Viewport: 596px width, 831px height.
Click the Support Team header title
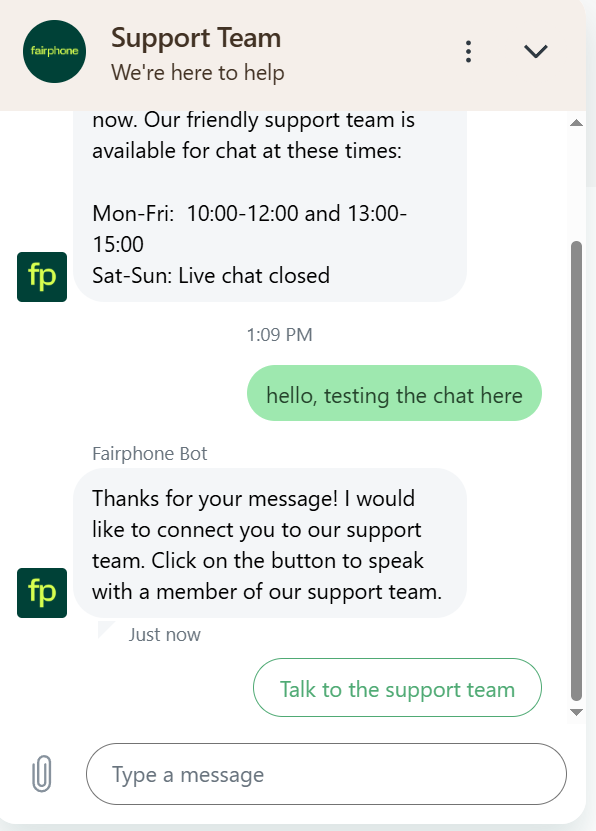click(x=196, y=38)
